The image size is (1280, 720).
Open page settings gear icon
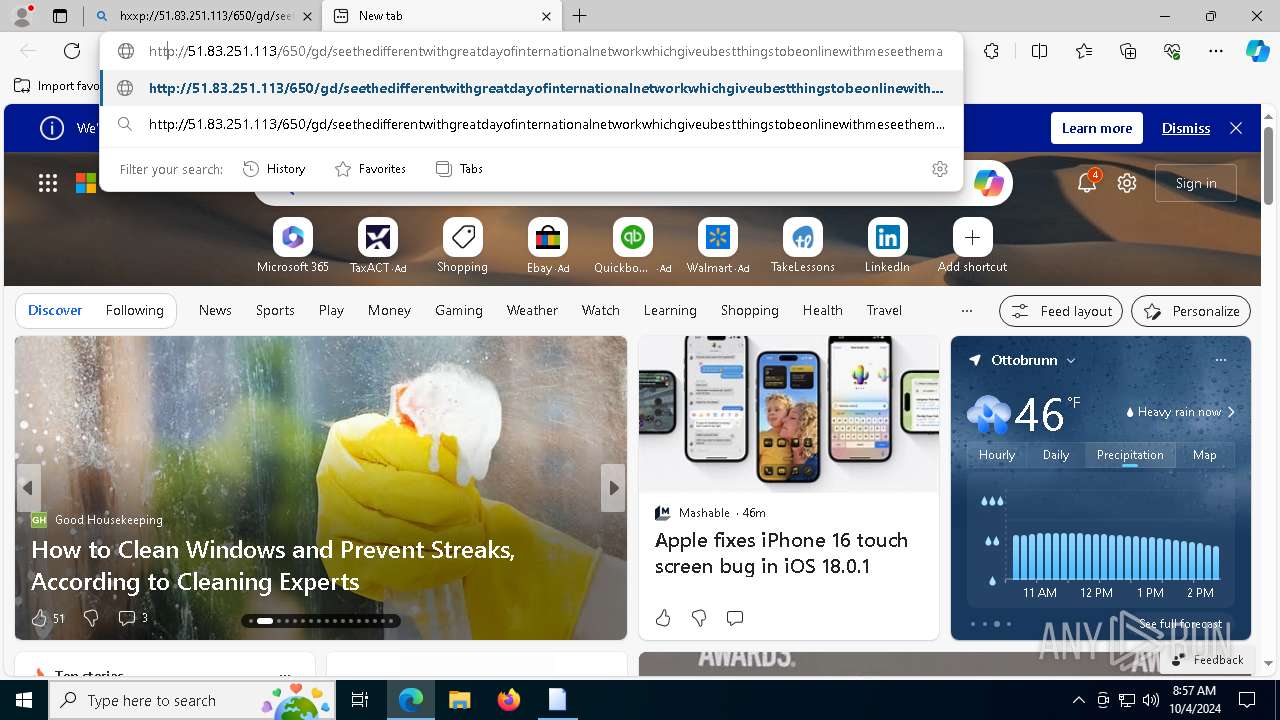tap(1127, 183)
